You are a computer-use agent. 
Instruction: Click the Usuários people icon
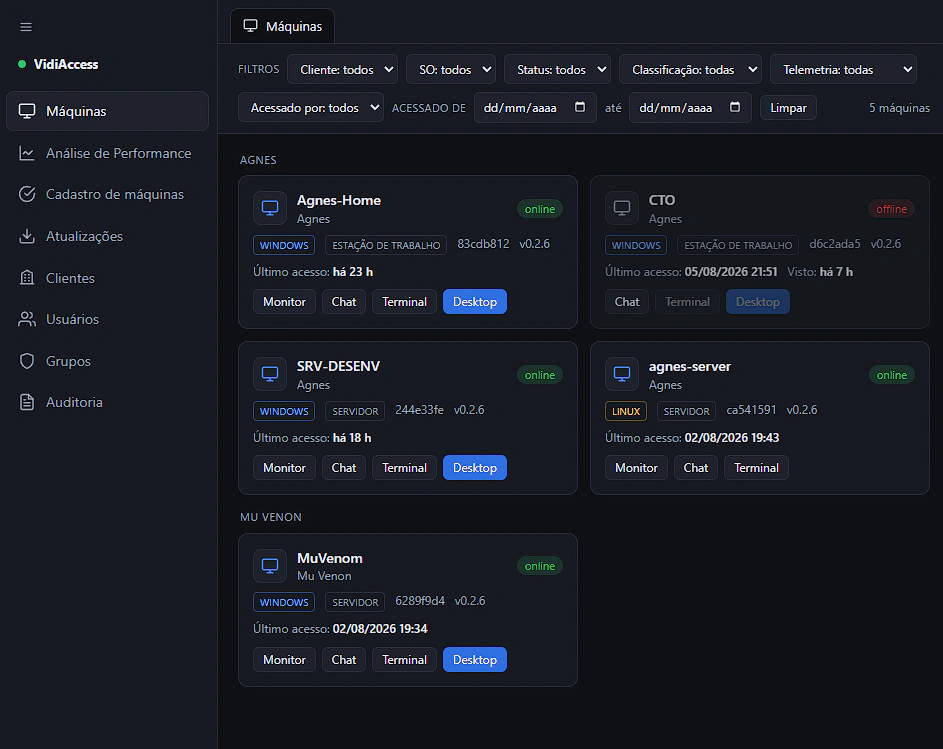click(x=26, y=319)
